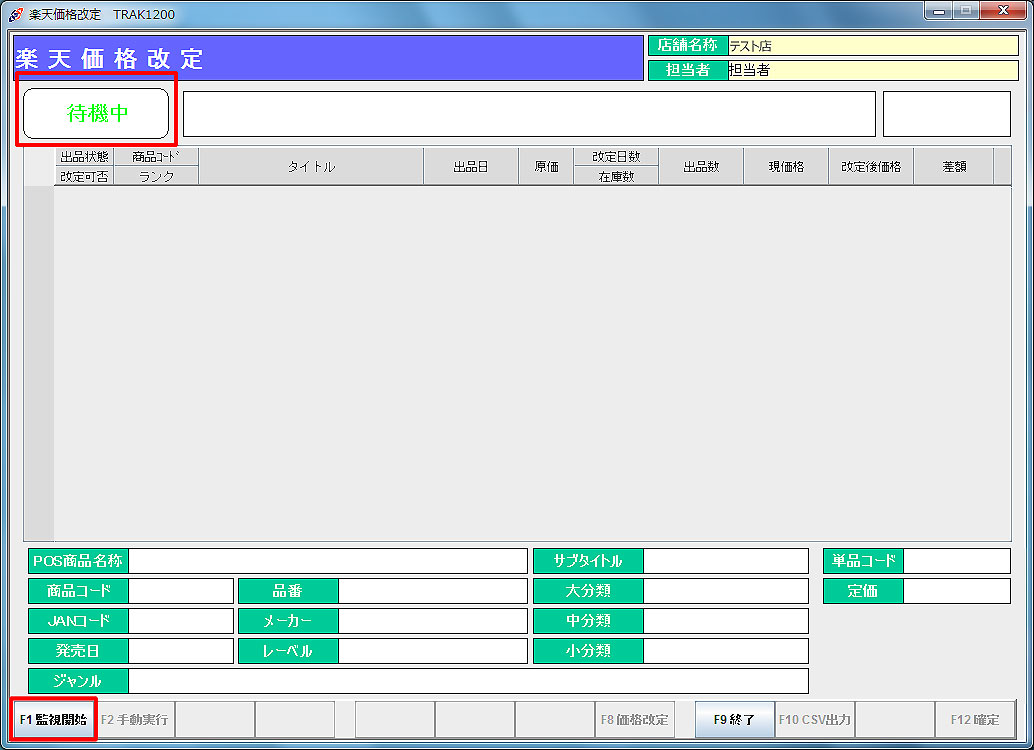The image size is (1034, 750).
Task: Minimize the 楽天価格改定 window
Action: tap(939, 11)
